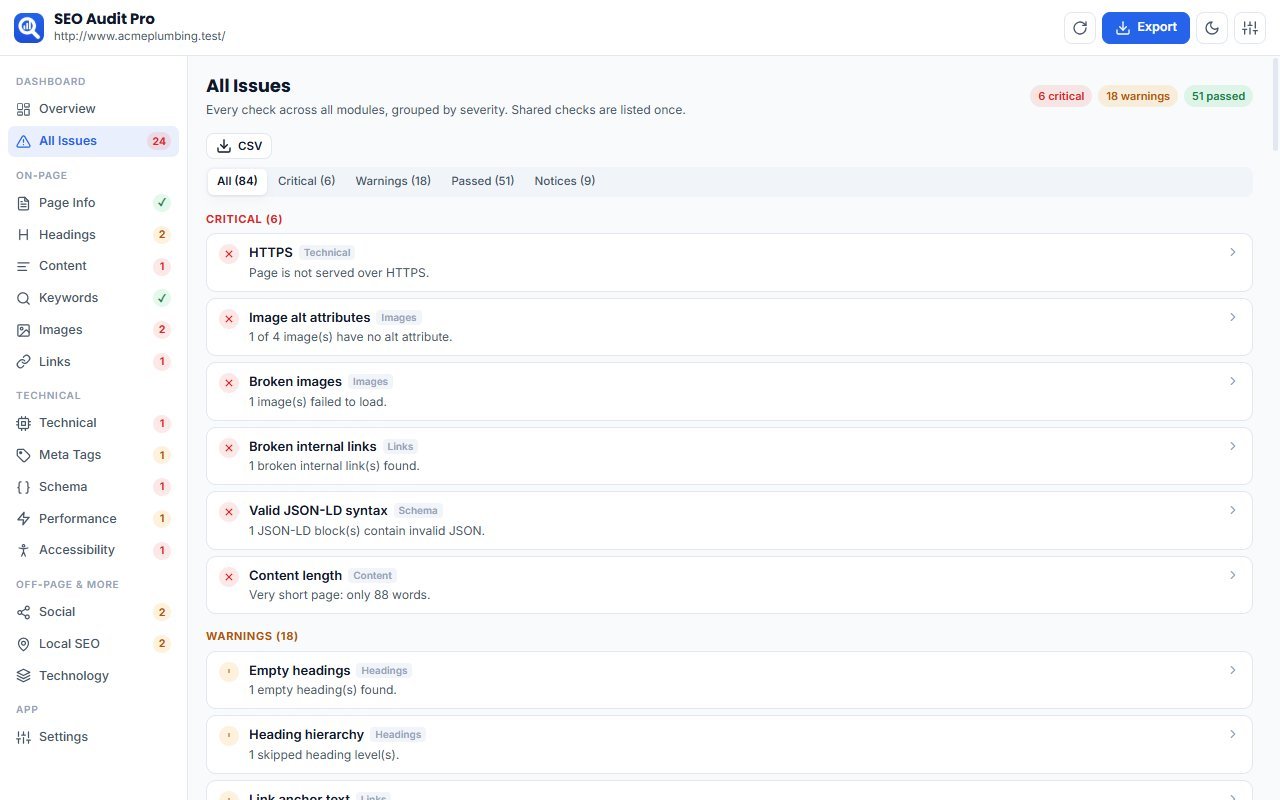This screenshot has height=800, width=1280.
Task: Click the refresh audit icon button
Action: coord(1080,28)
